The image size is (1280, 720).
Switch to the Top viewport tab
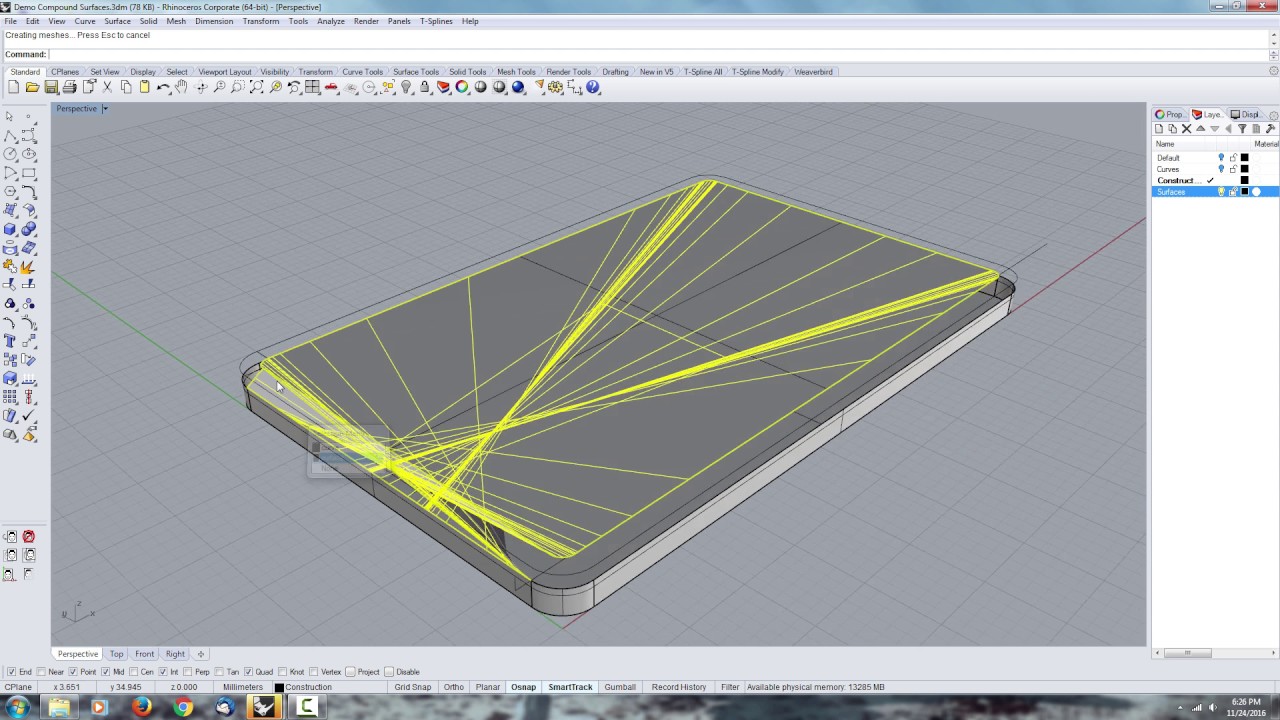tap(117, 654)
